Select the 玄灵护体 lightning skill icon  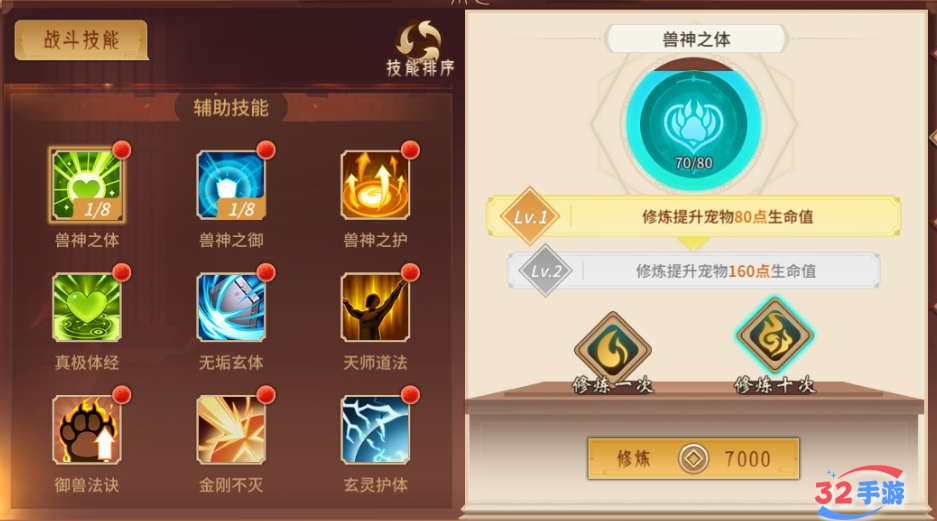coord(375,430)
